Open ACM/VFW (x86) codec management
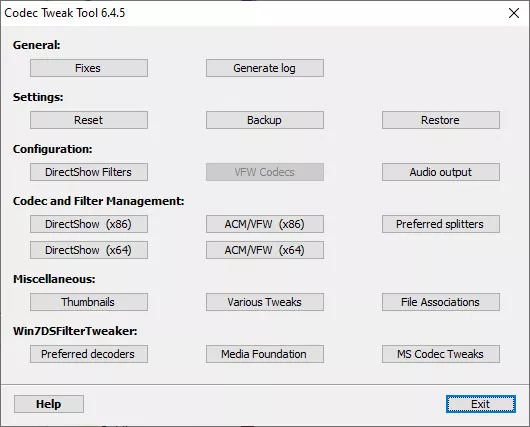Viewport: 530px width, 427px height. 265,224
